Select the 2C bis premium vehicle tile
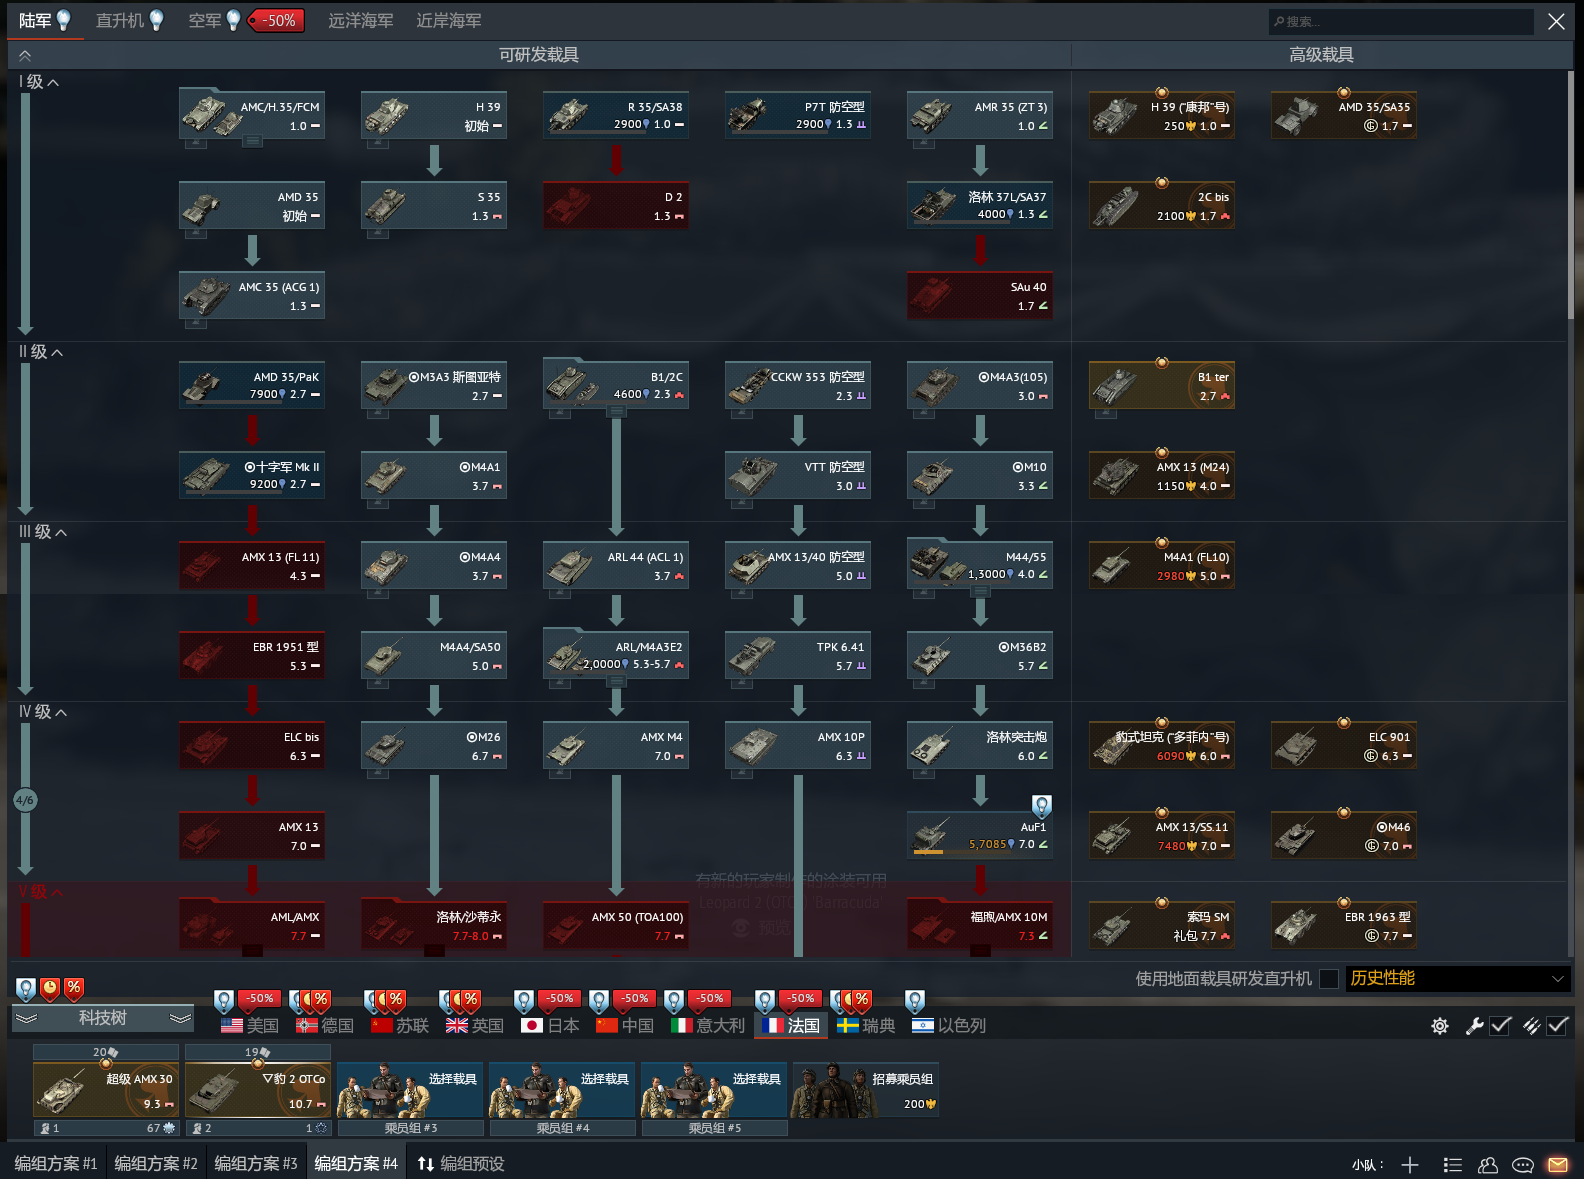 1162,205
